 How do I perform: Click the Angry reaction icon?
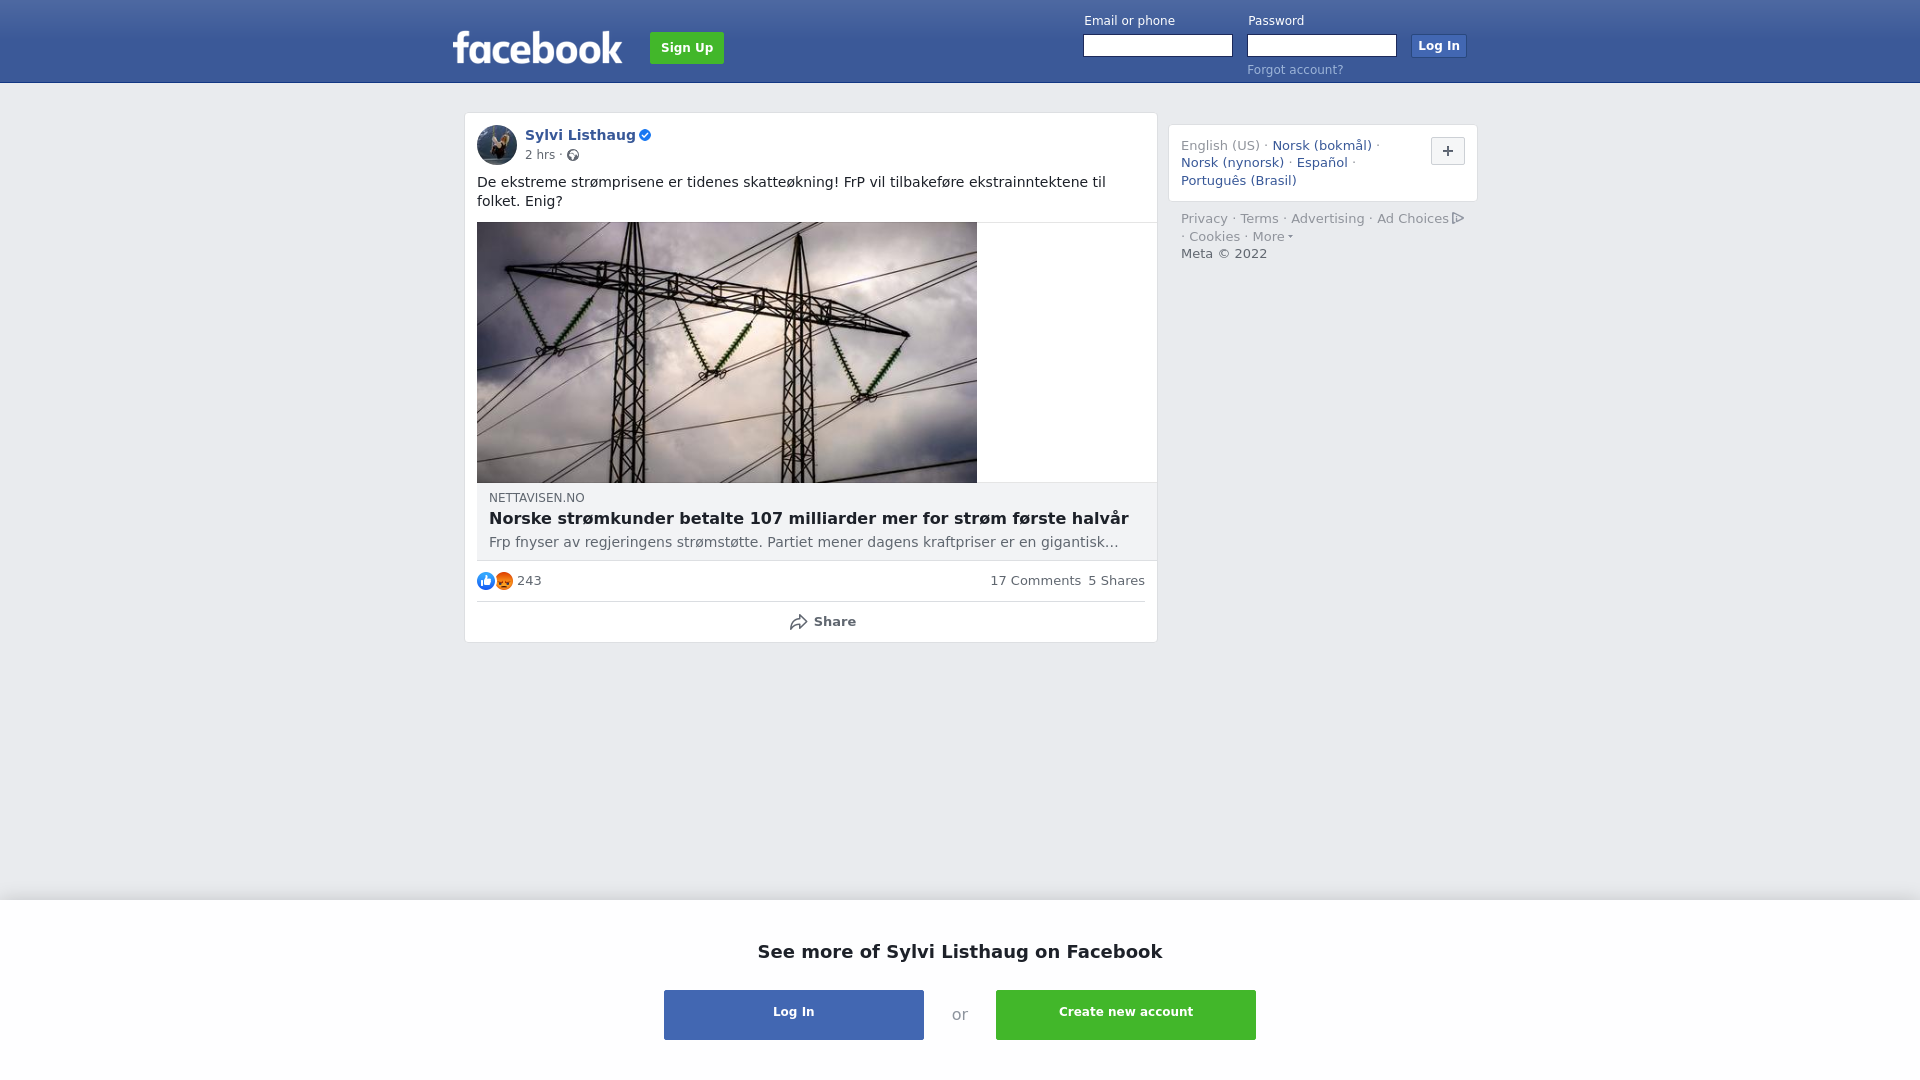[504, 581]
